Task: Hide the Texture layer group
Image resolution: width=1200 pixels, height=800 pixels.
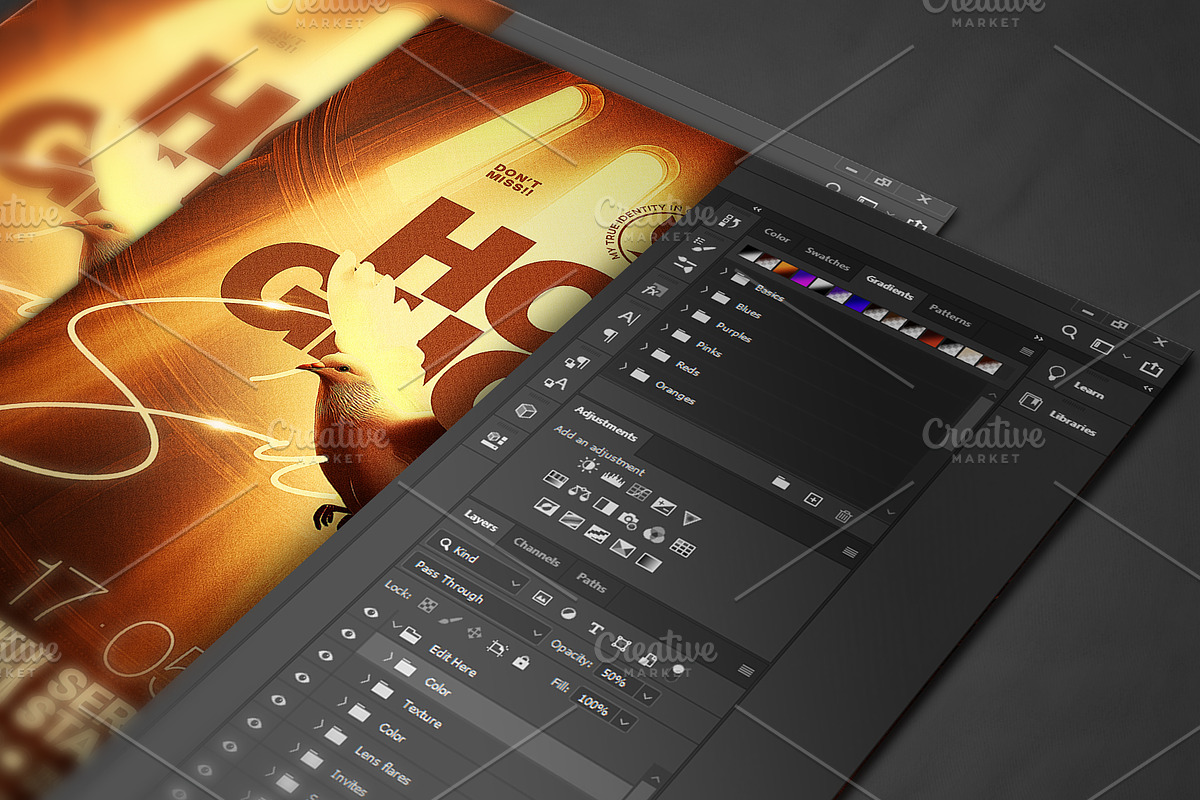Action: pyautogui.click(x=324, y=655)
